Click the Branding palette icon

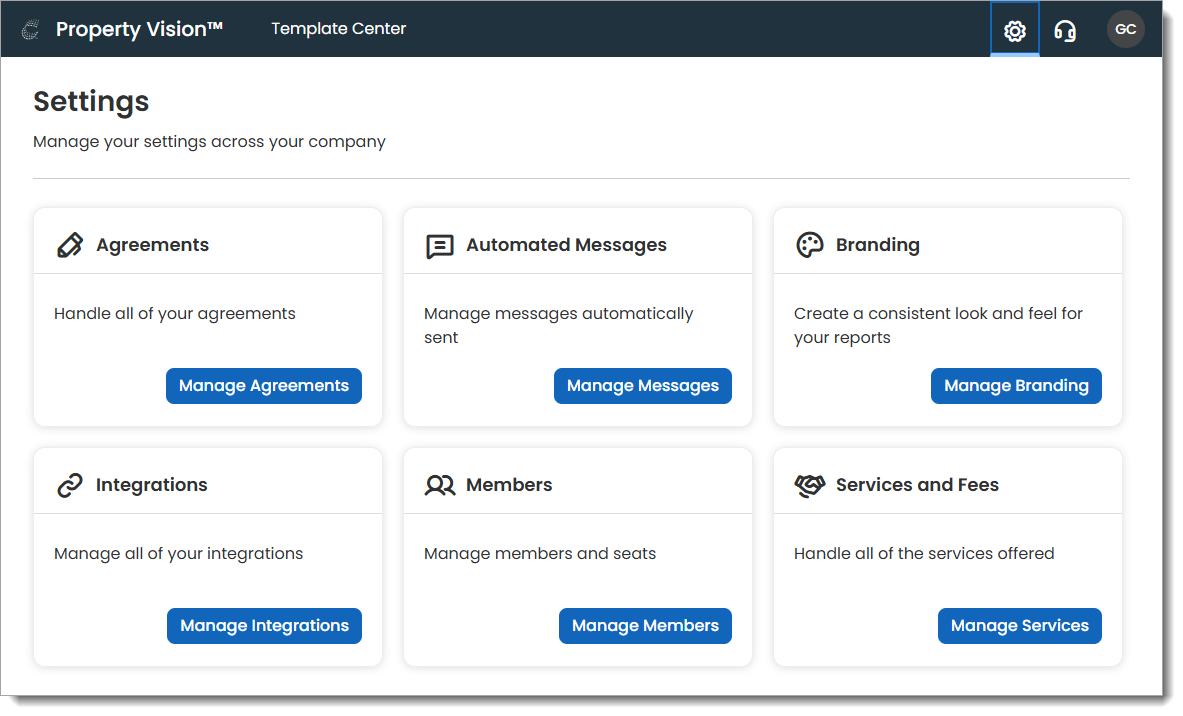pyautogui.click(x=809, y=245)
